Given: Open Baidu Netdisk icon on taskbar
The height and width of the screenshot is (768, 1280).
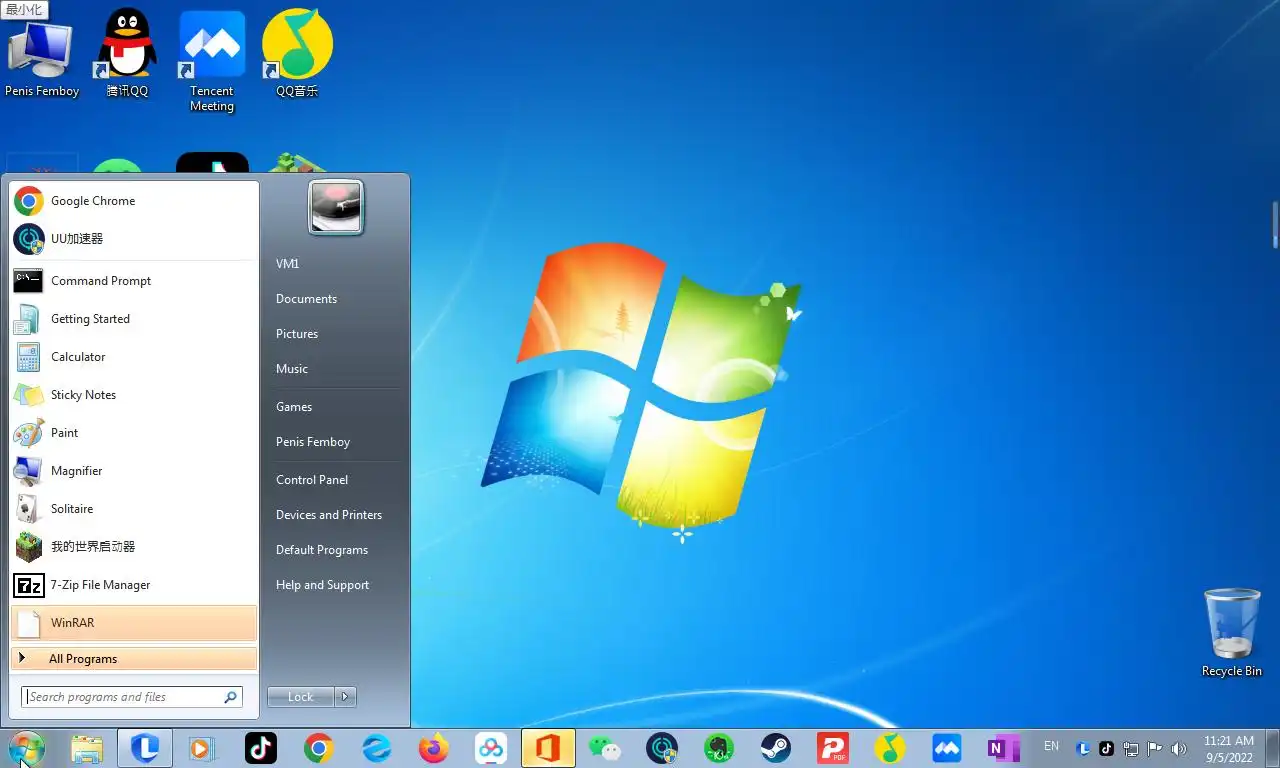Looking at the screenshot, I should (491, 748).
